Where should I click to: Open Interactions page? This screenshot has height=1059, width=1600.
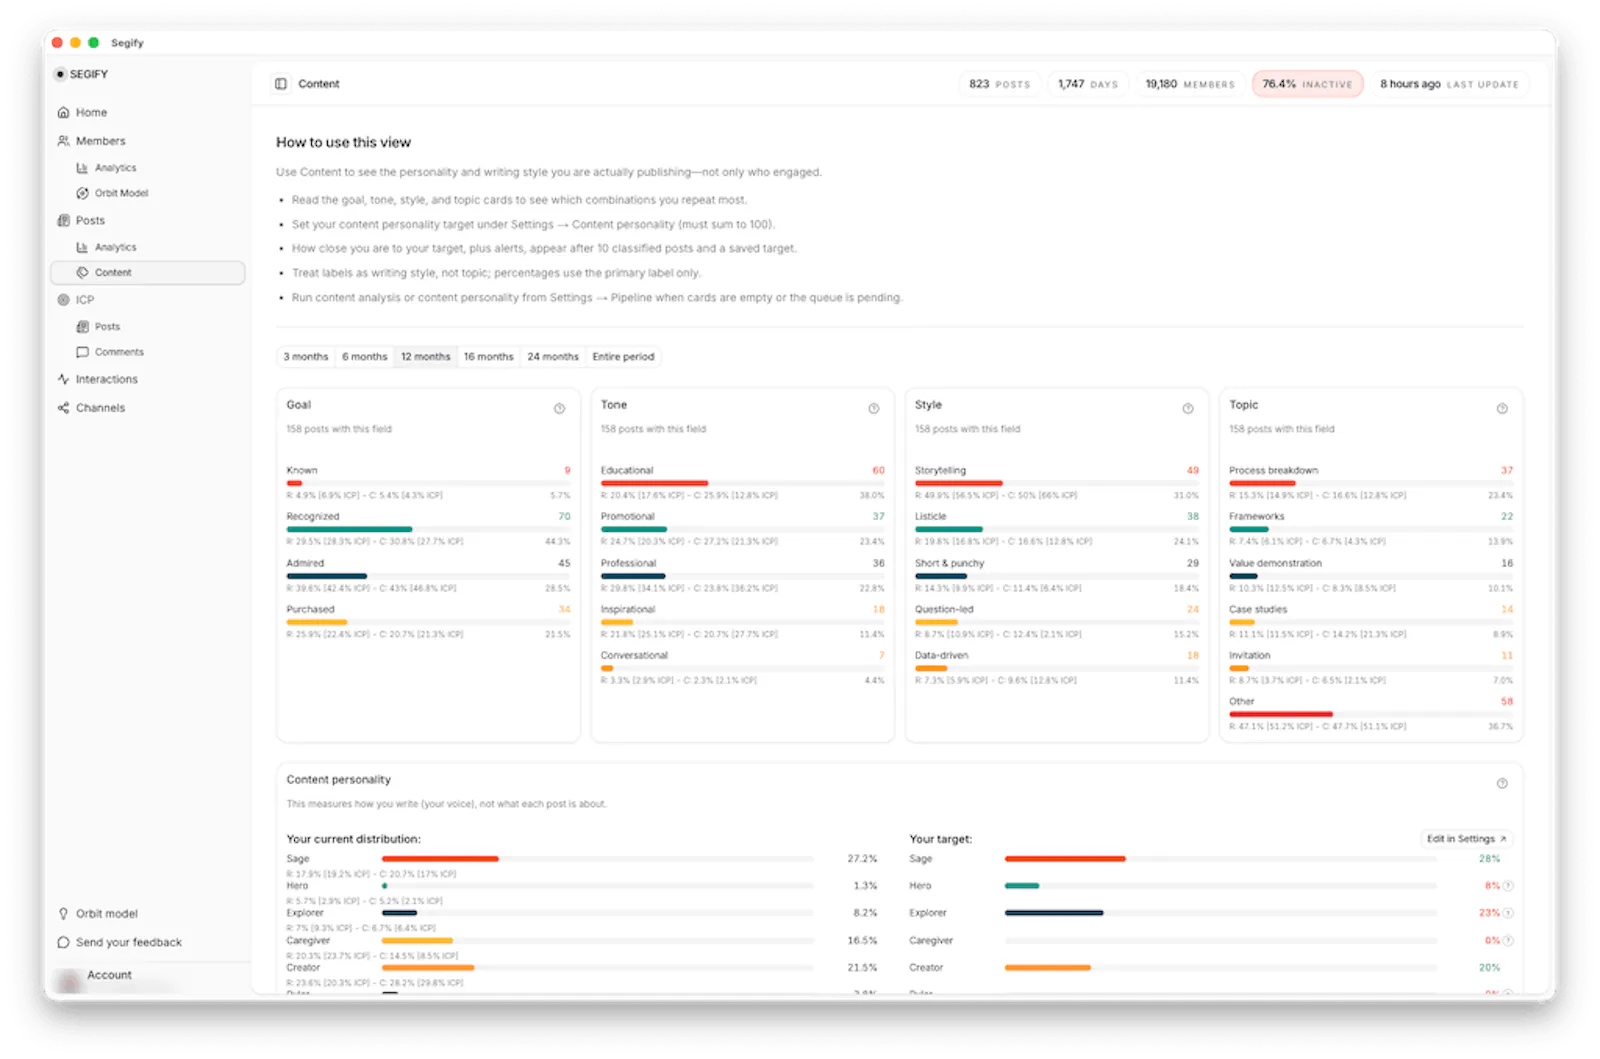106,379
